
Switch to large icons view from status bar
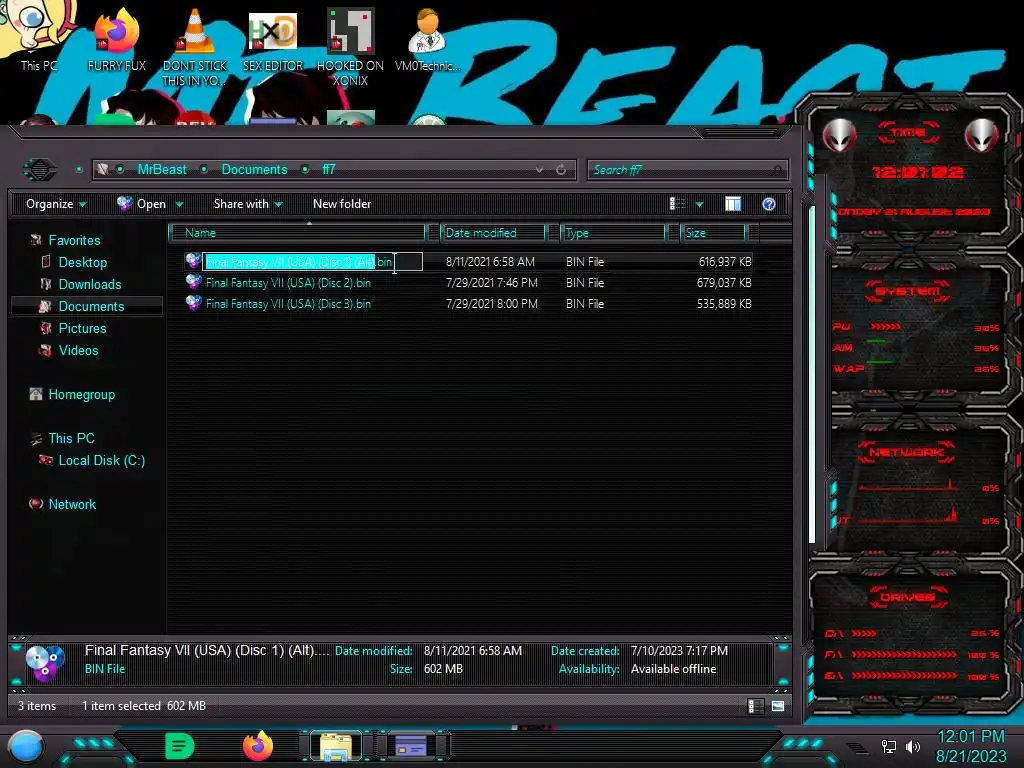pyautogui.click(x=778, y=706)
